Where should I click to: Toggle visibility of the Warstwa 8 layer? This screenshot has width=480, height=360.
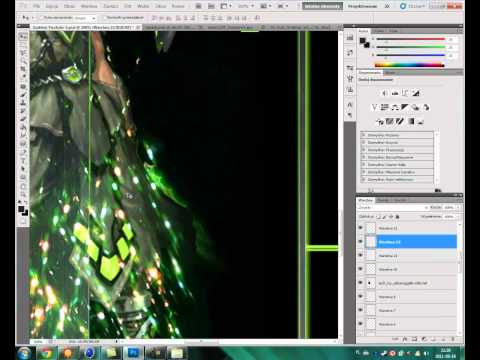click(361, 296)
